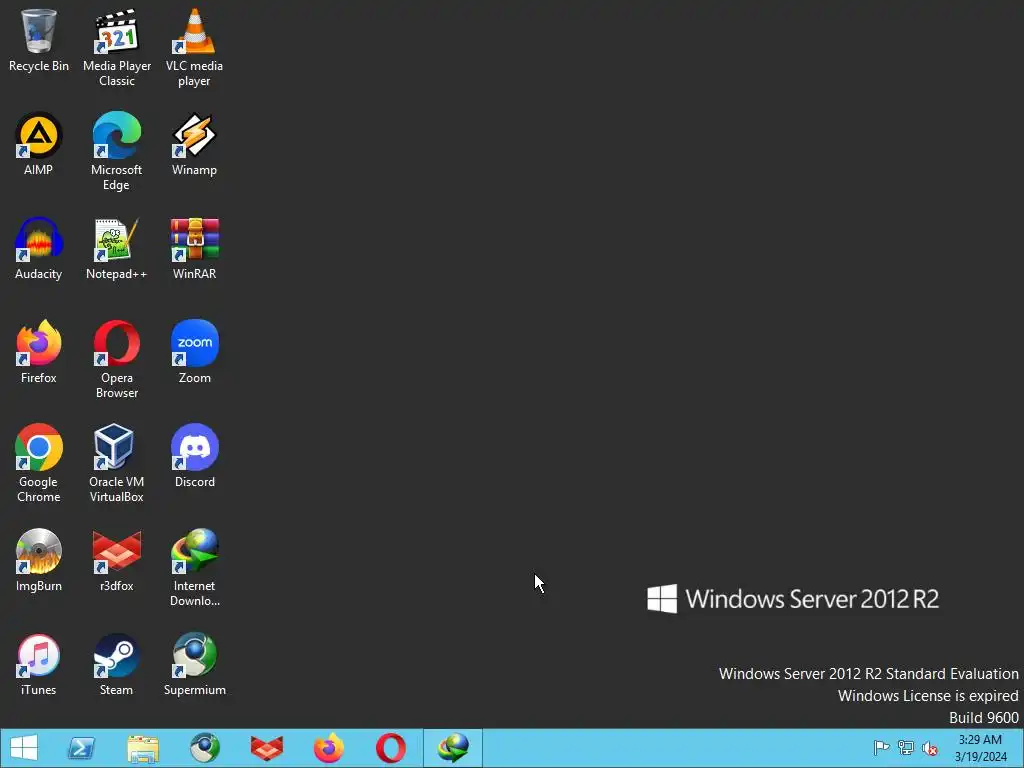1024x768 pixels.
Task: Launch Supermium from the taskbar
Action: 205,748
